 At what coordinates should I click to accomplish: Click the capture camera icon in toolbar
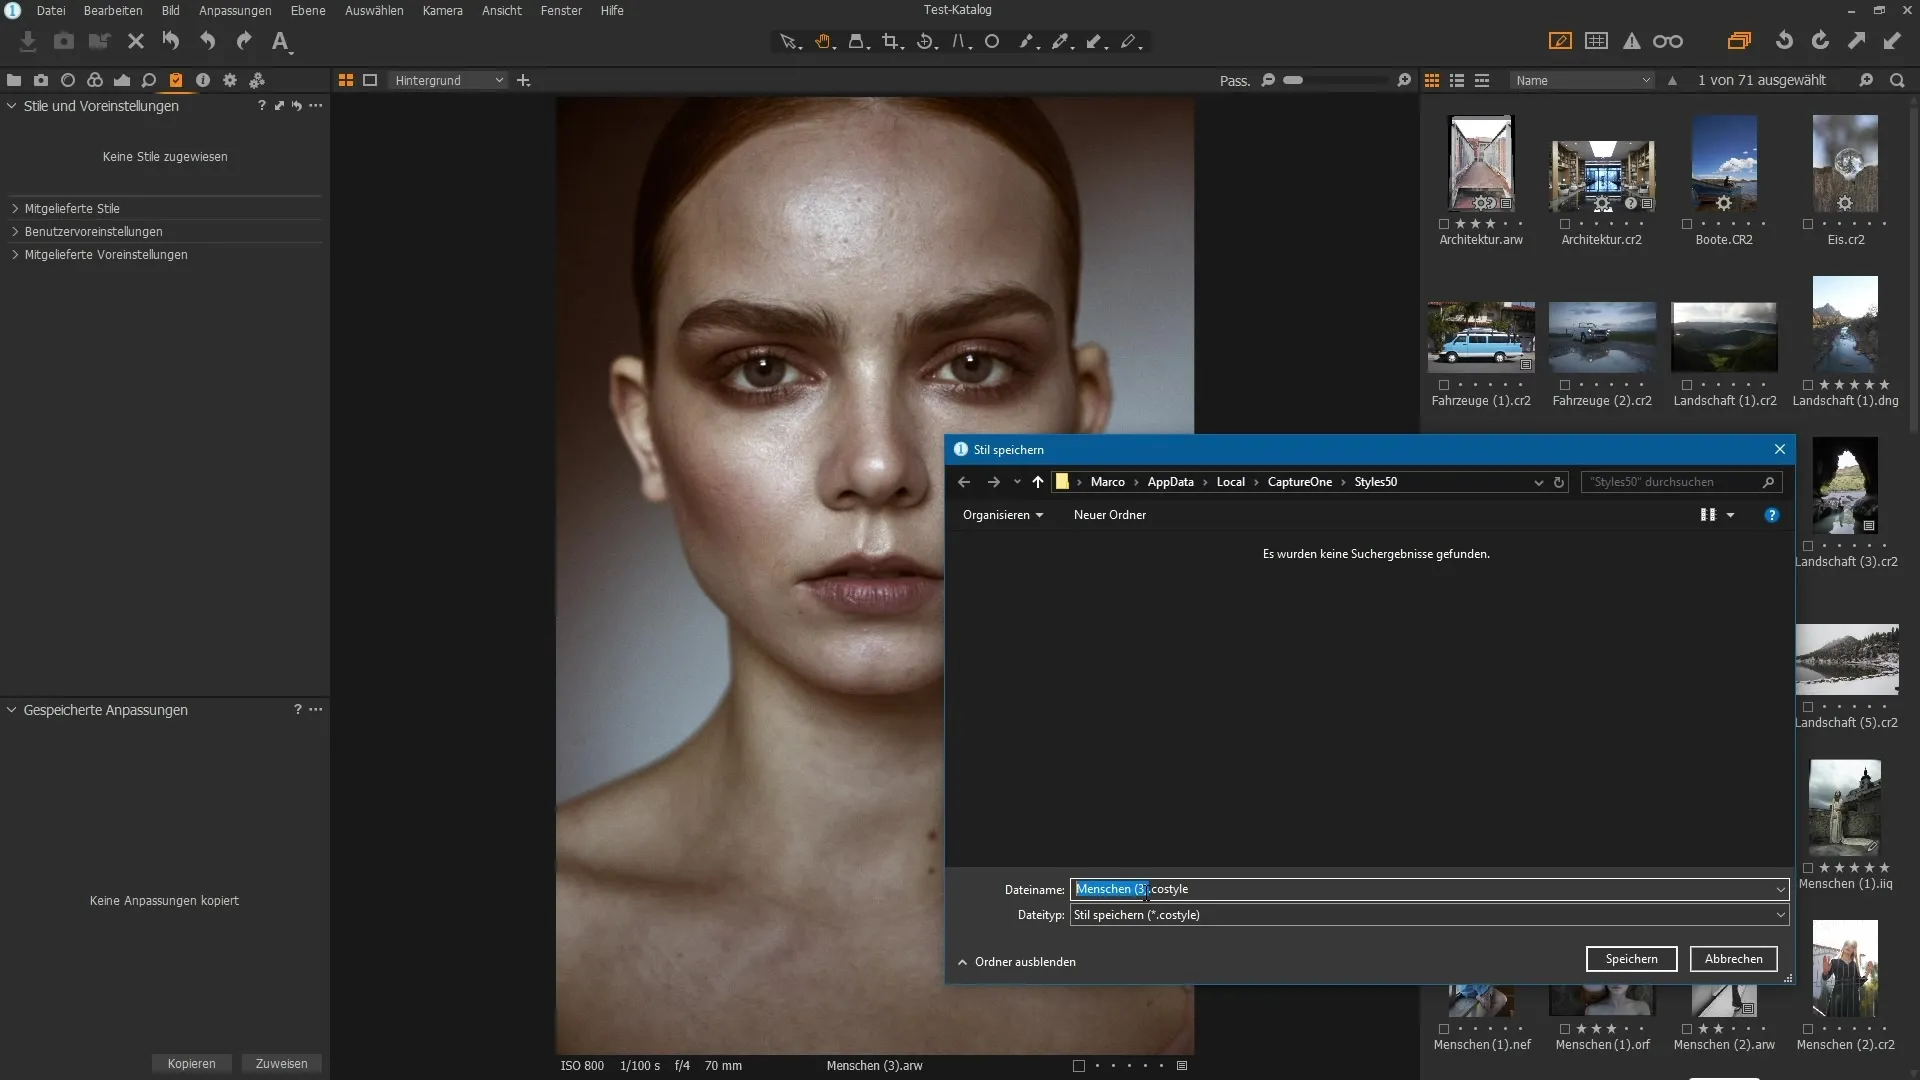coord(64,41)
